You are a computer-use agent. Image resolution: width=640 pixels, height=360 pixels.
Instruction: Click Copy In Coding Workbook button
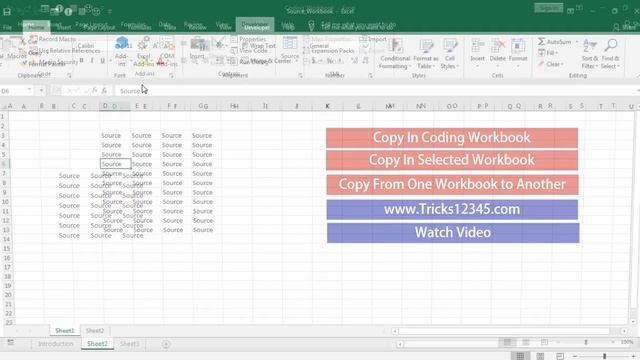tap(452, 138)
